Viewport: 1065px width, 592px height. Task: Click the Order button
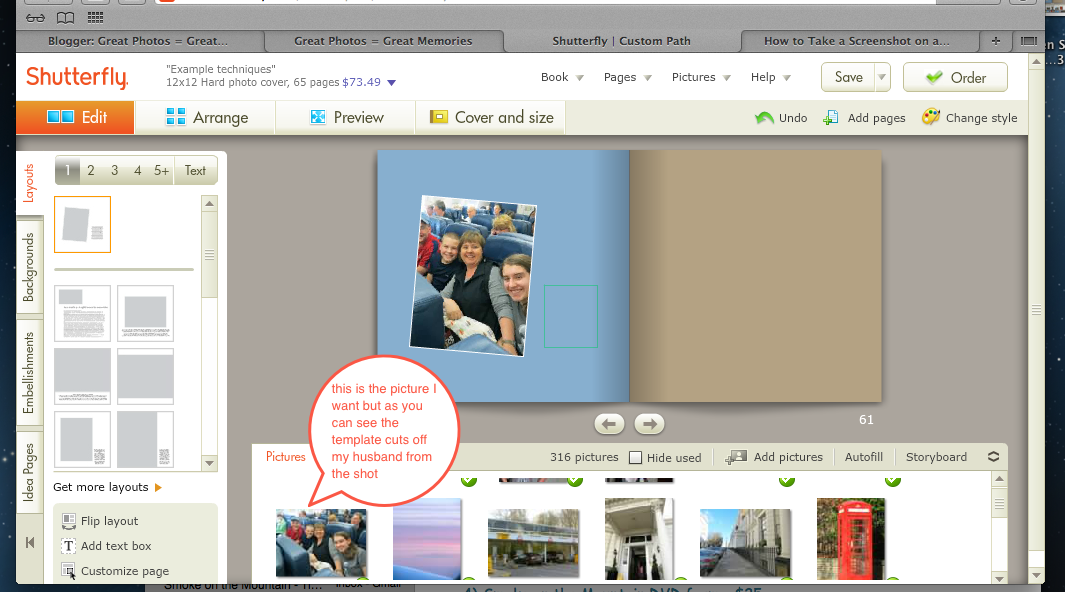click(x=955, y=77)
